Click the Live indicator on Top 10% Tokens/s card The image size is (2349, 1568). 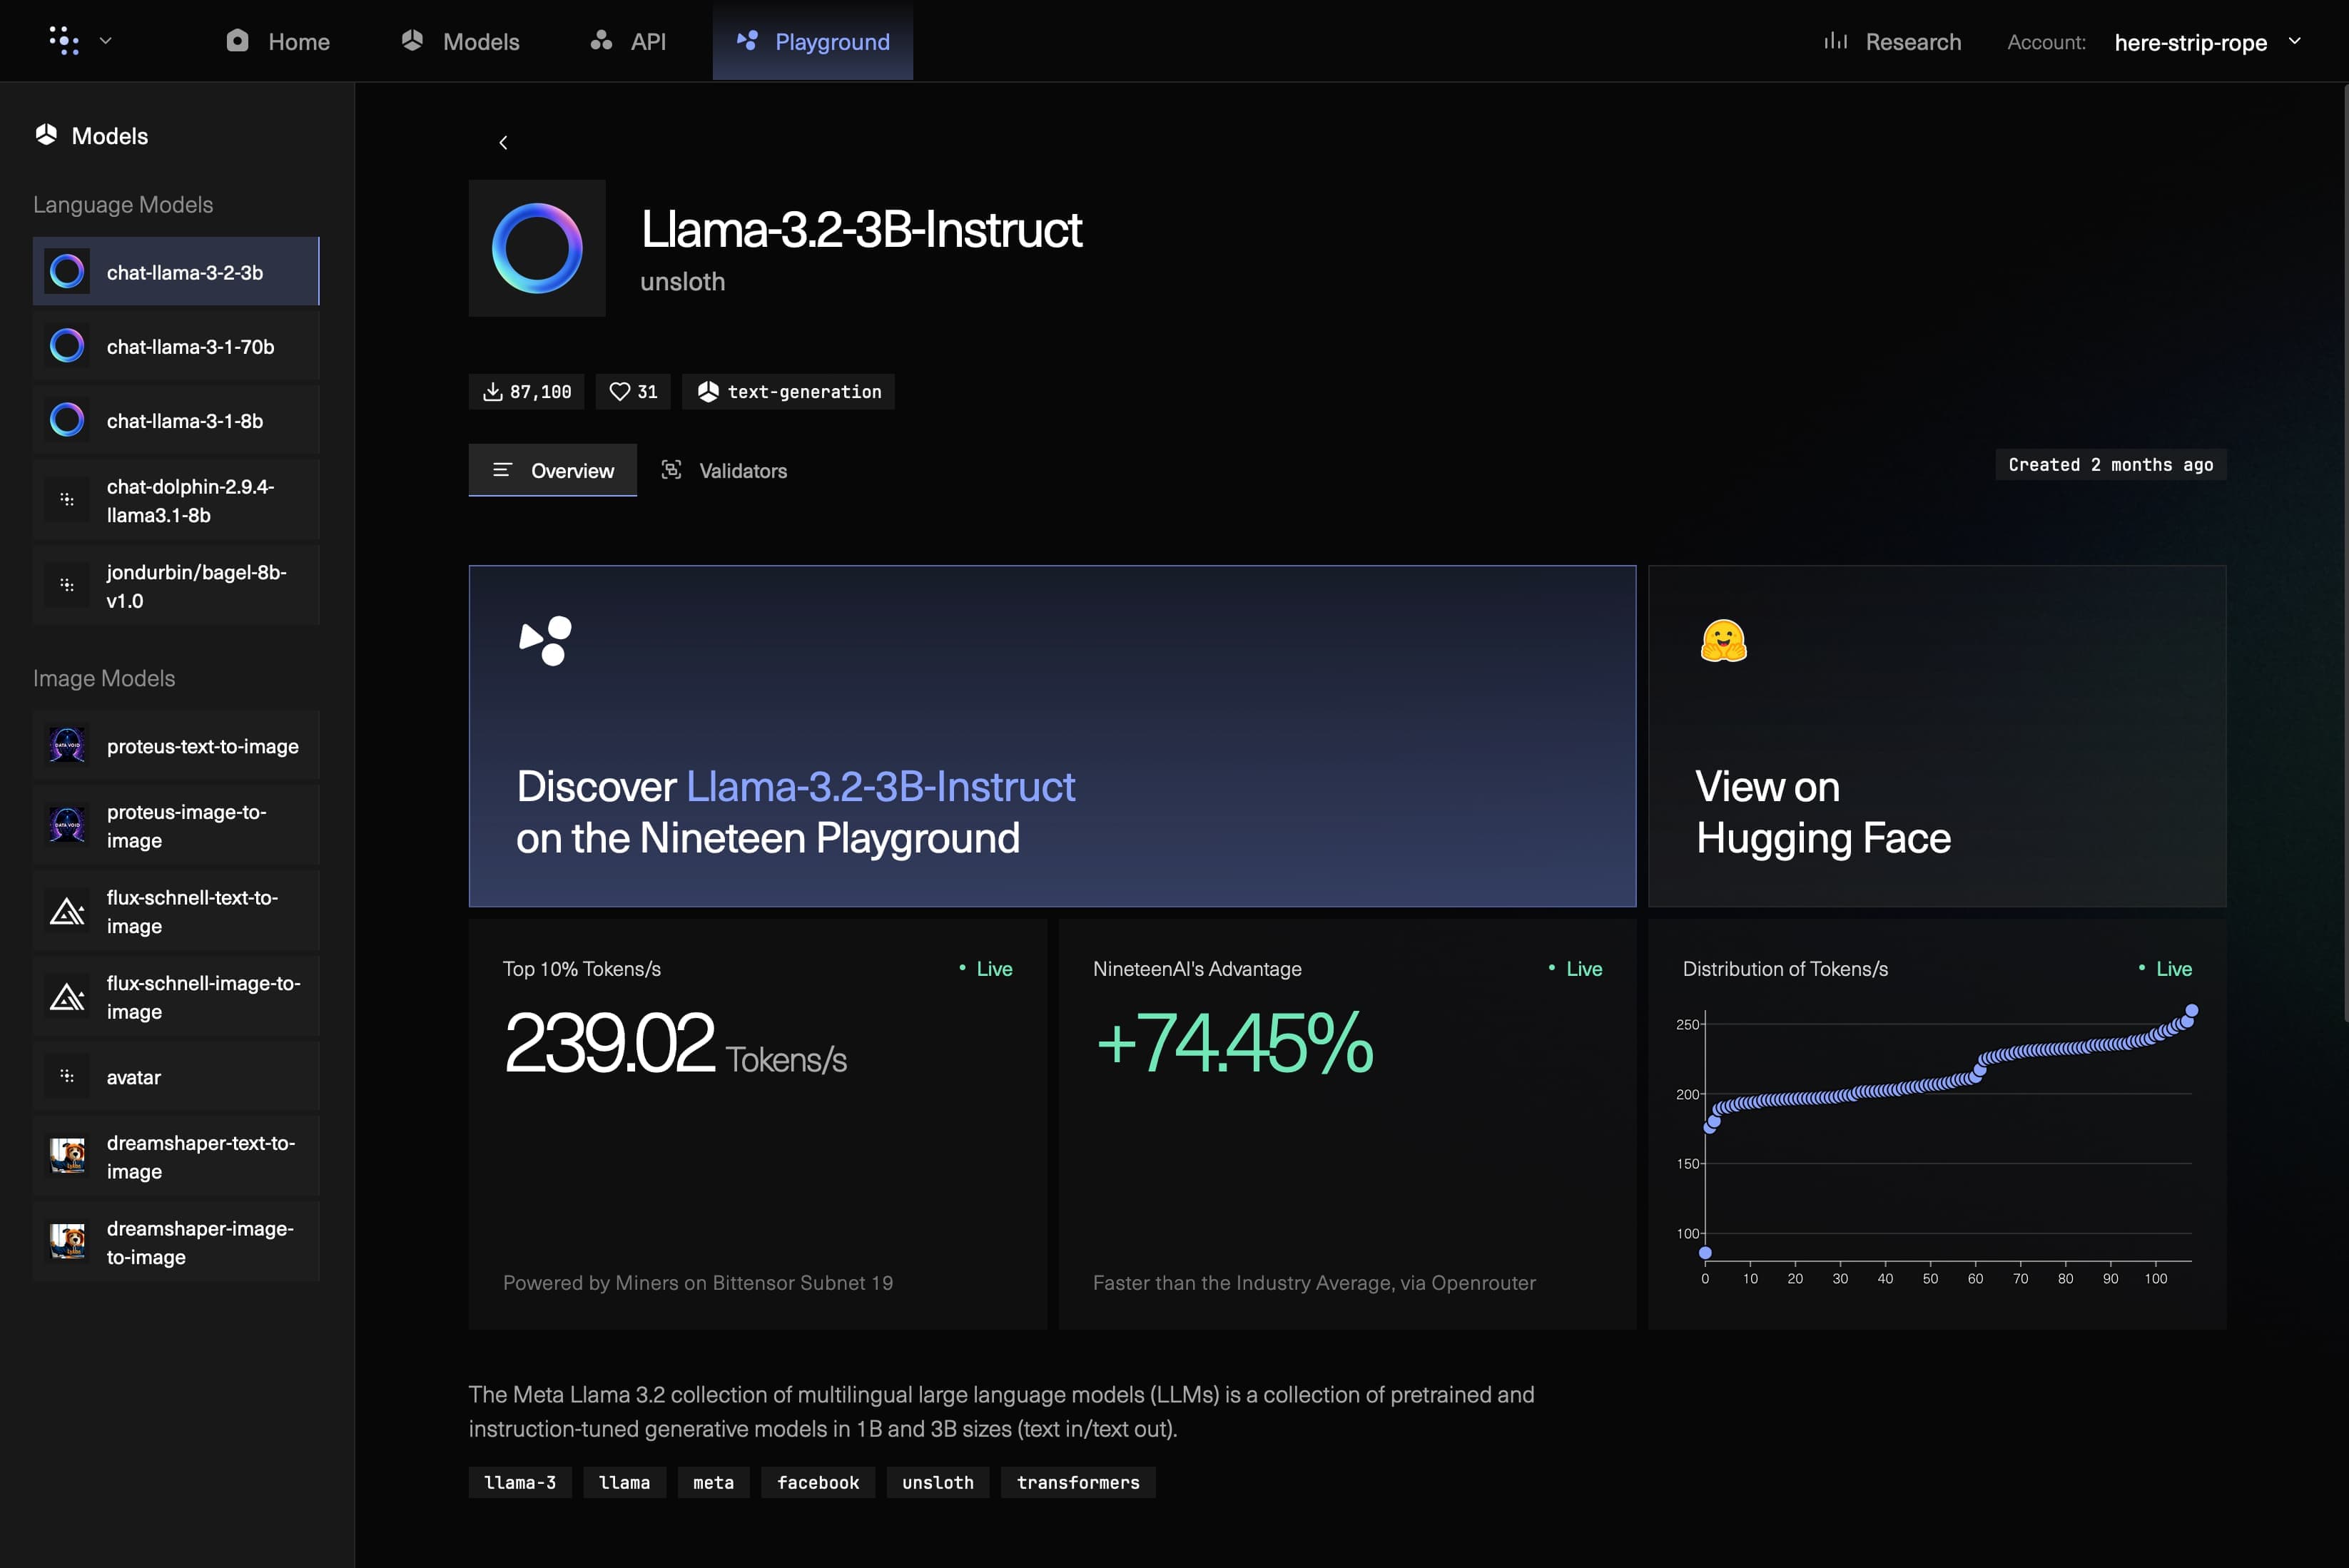click(x=985, y=968)
